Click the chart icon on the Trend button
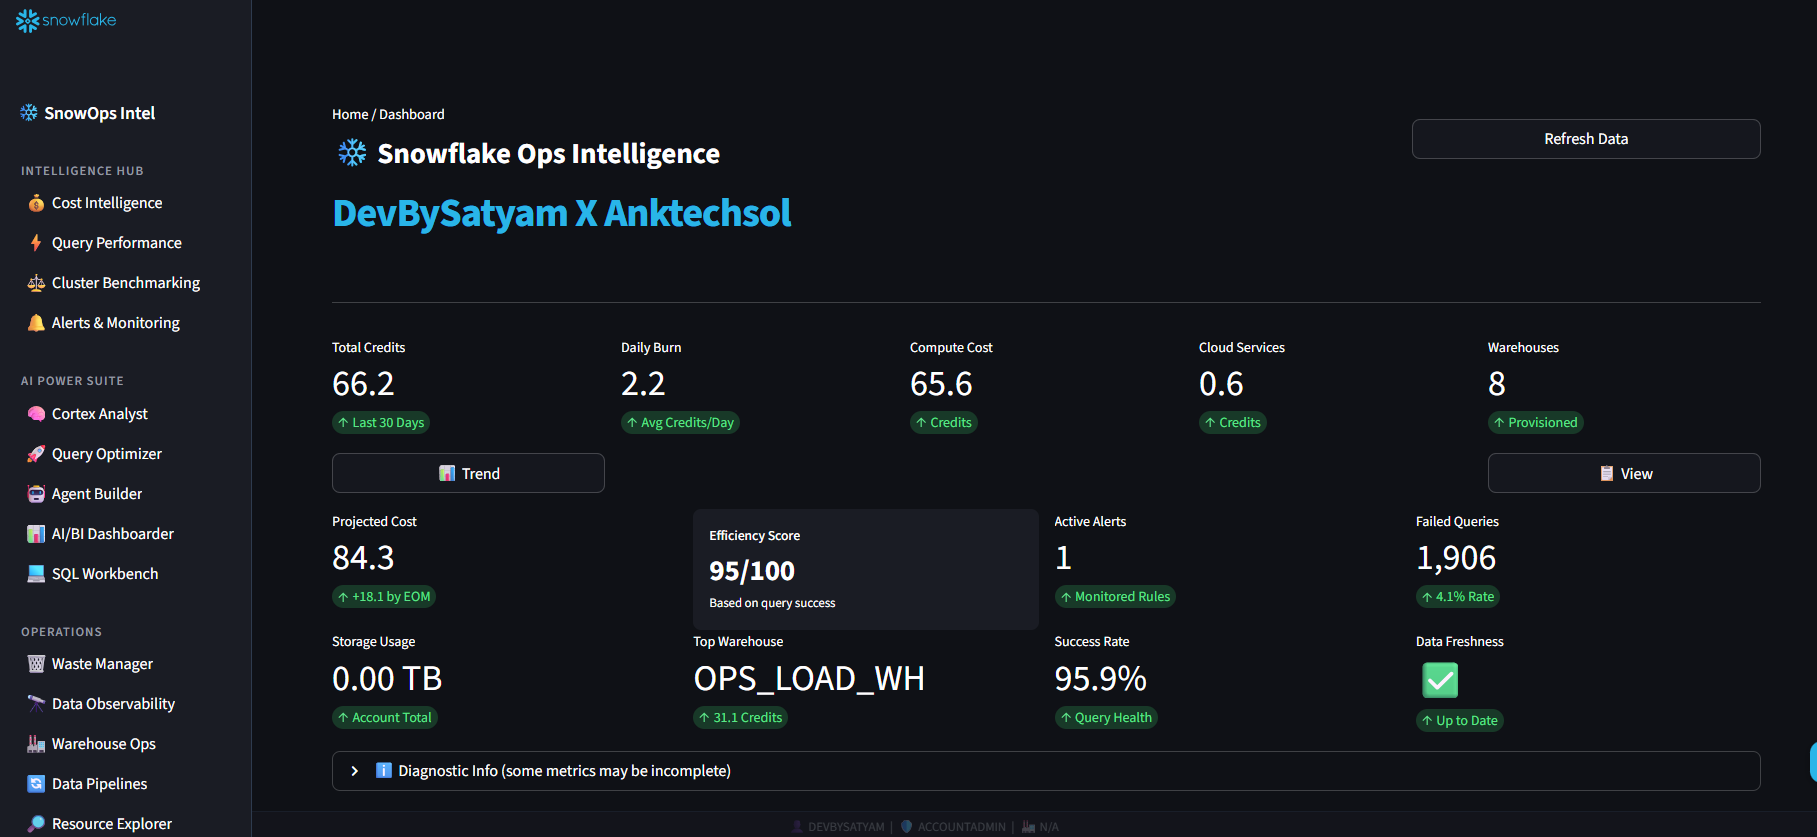The image size is (1817, 837). pos(447,474)
